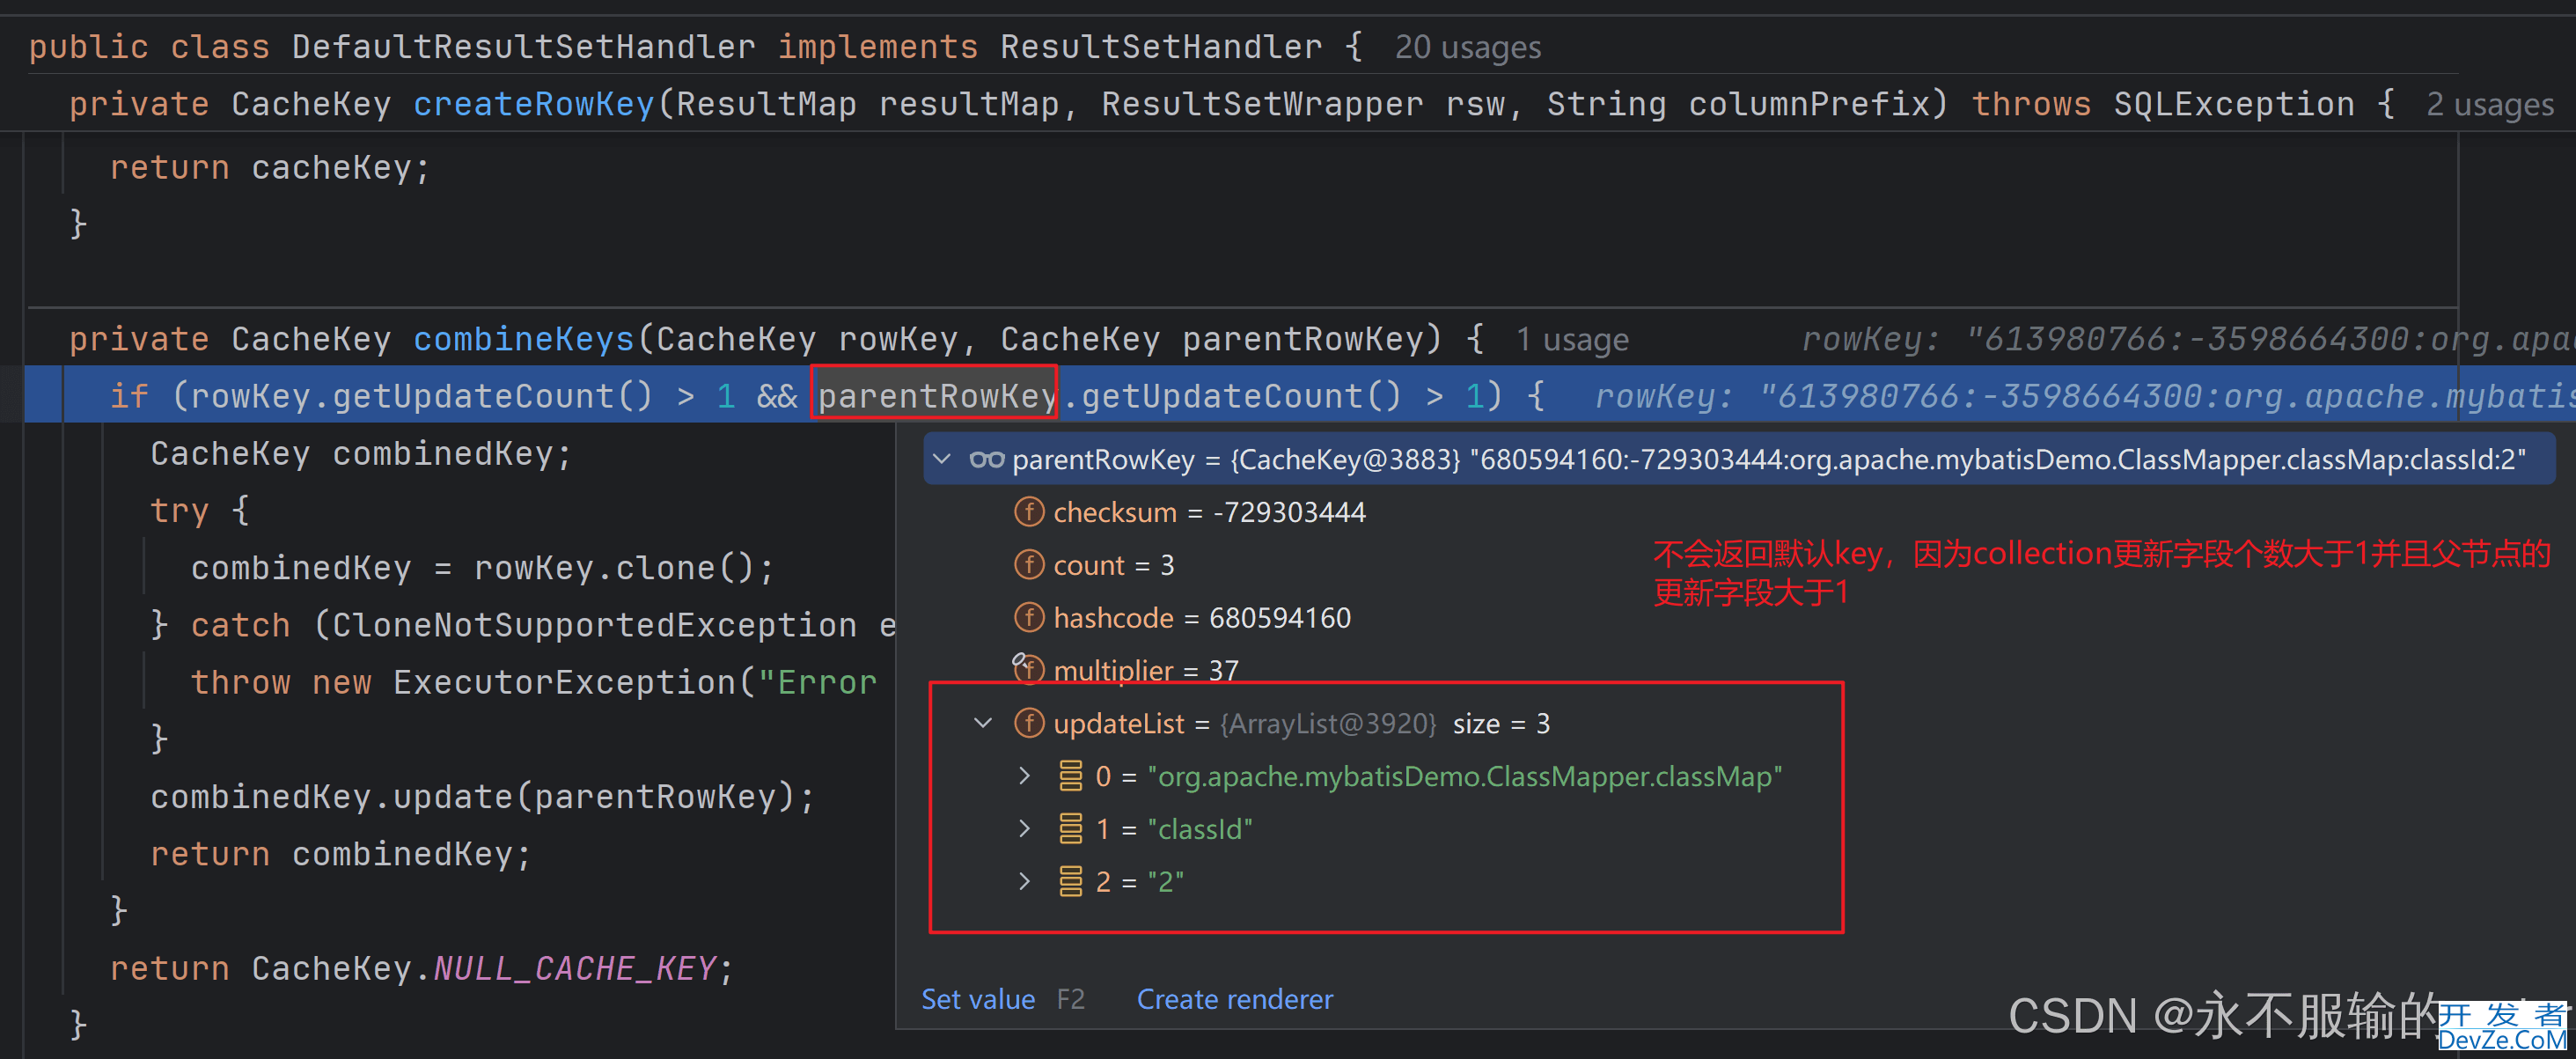Open the '2 usages' hint of createRowKey
The image size is (2576, 1059).
coord(2489,104)
